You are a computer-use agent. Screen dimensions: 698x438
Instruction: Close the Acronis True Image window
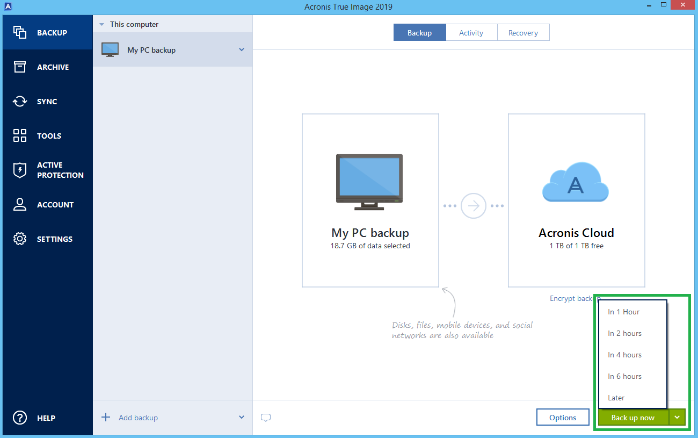[683, 5]
